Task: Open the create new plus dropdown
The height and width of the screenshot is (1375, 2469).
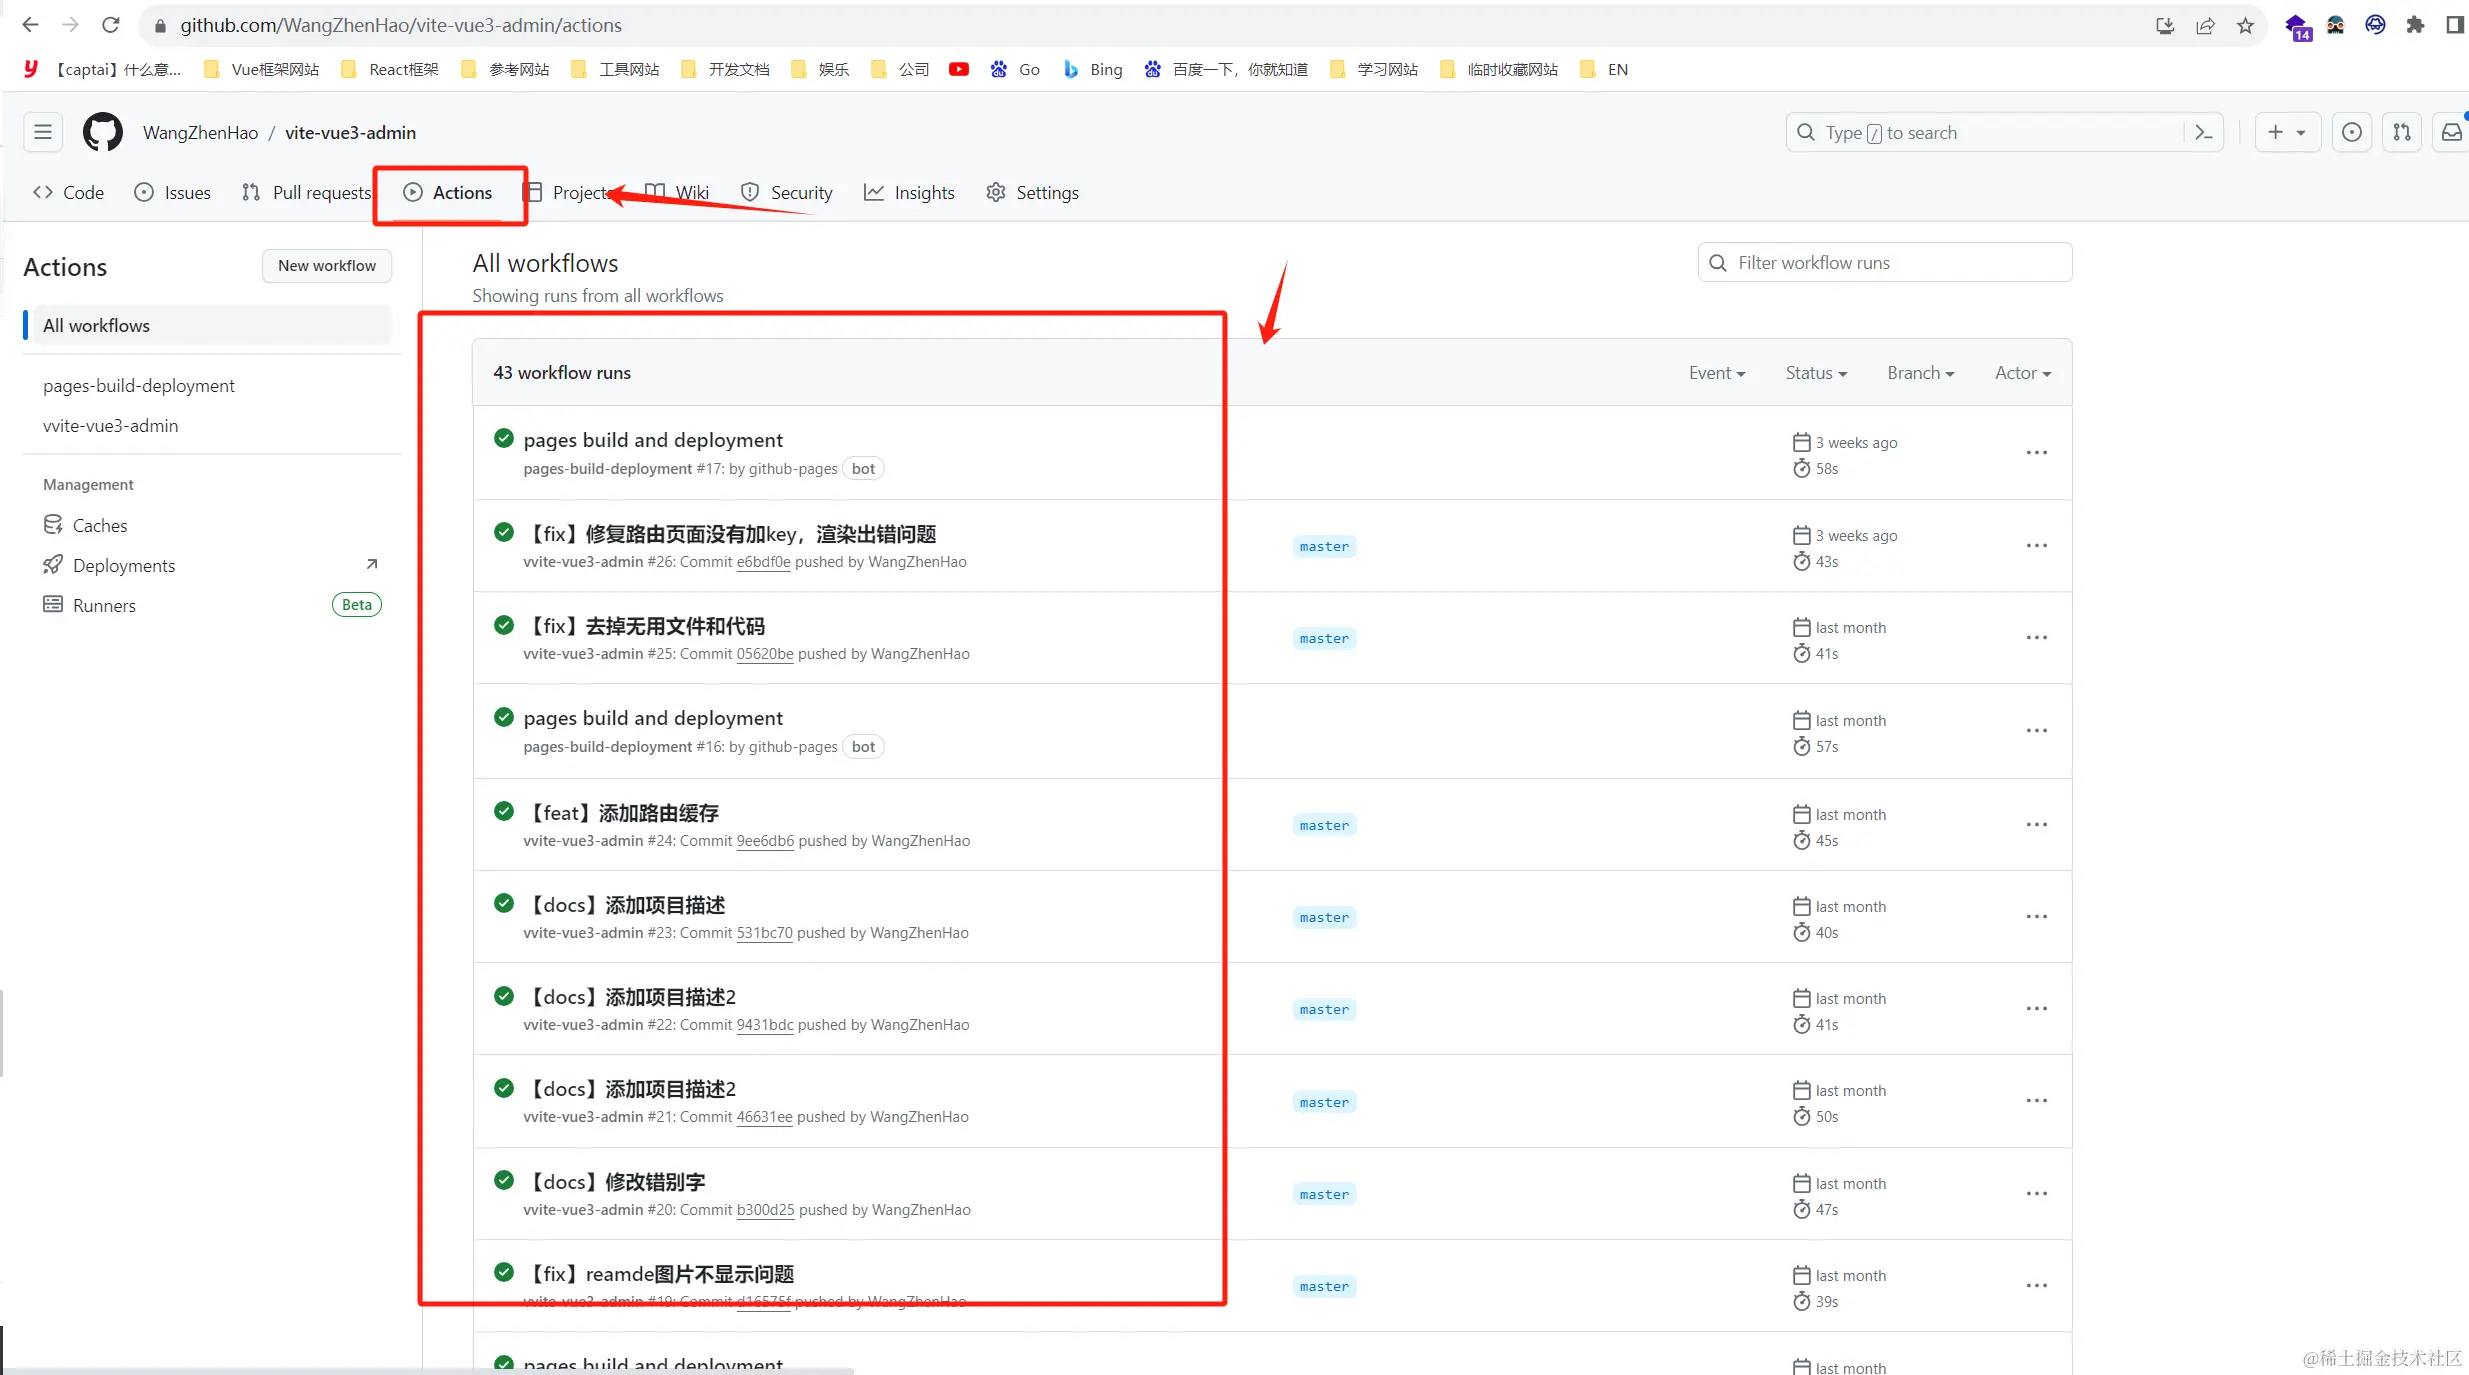Action: 2286,132
